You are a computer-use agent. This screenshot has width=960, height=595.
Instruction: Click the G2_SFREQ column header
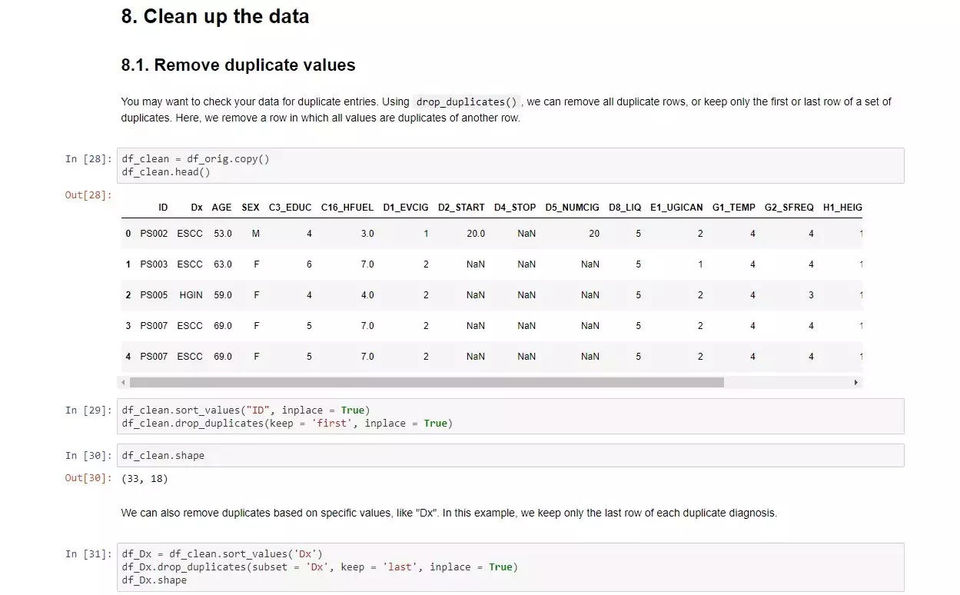click(x=789, y=208)
